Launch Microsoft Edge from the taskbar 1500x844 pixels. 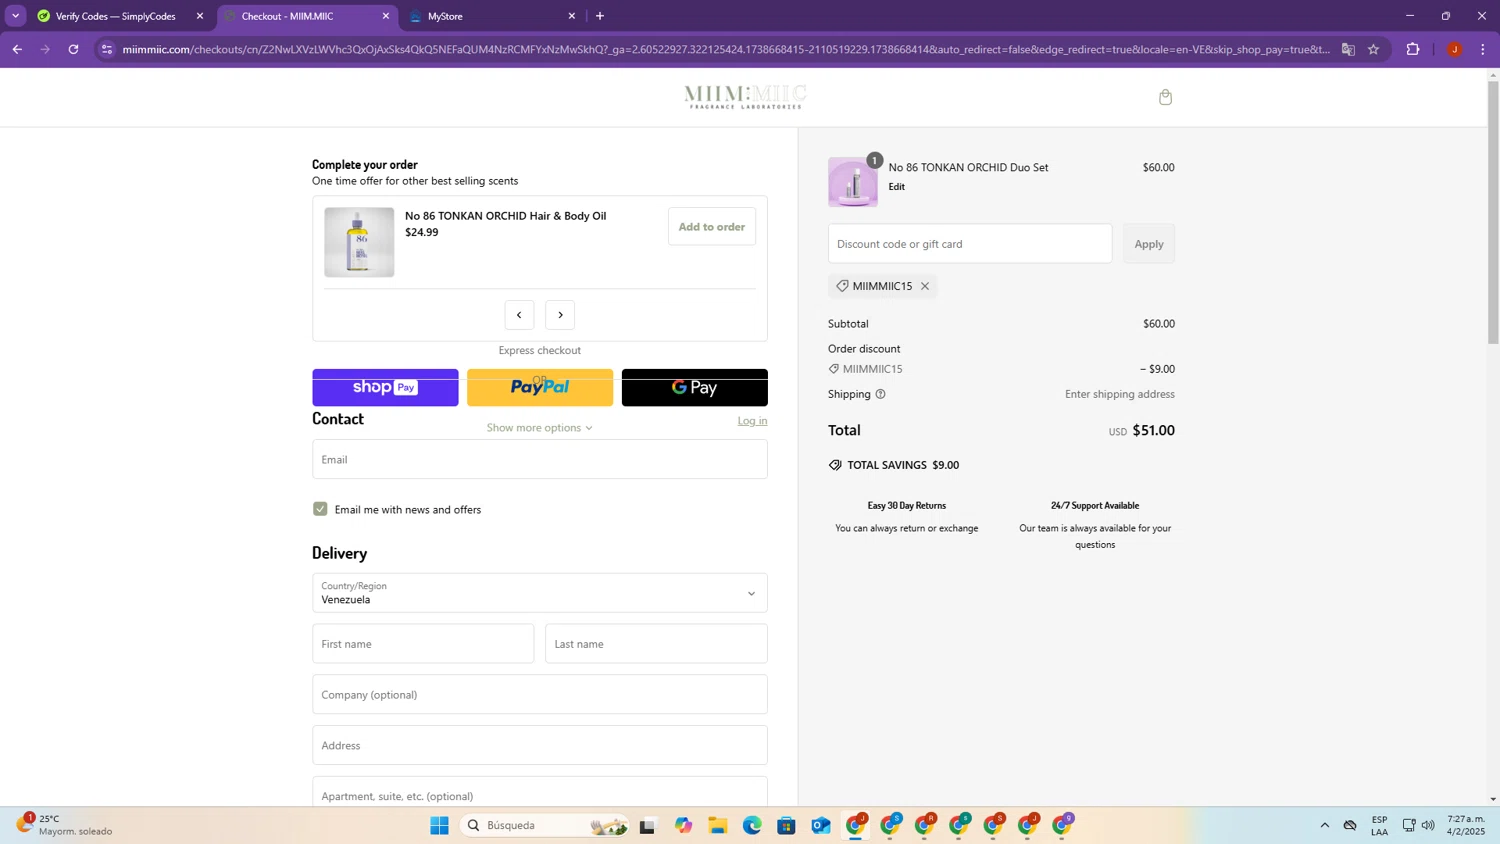click(x=752, y=825)
